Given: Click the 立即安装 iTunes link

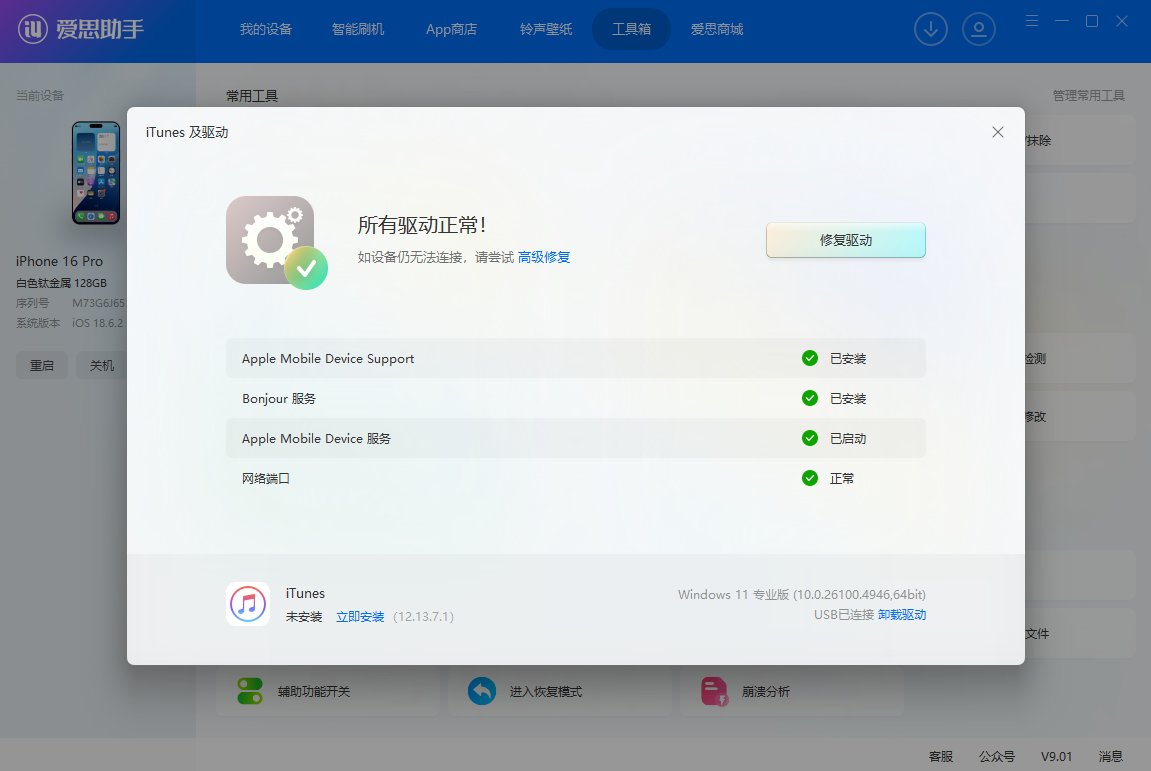Looking at the screenshot, I should 360,617.
